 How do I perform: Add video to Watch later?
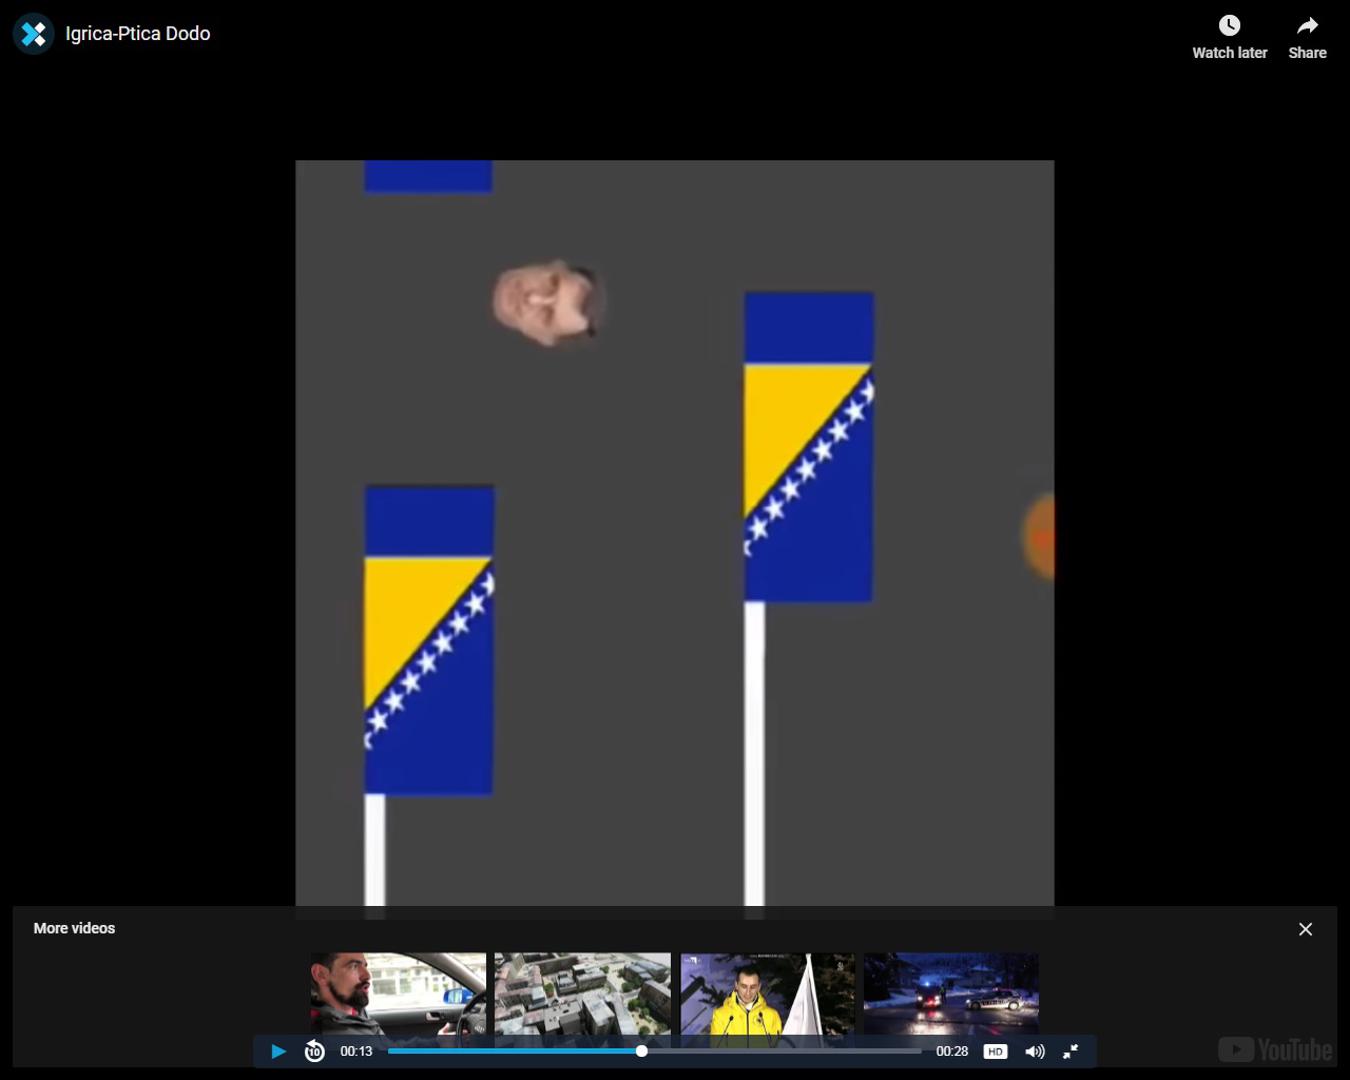pos(1229,37)
